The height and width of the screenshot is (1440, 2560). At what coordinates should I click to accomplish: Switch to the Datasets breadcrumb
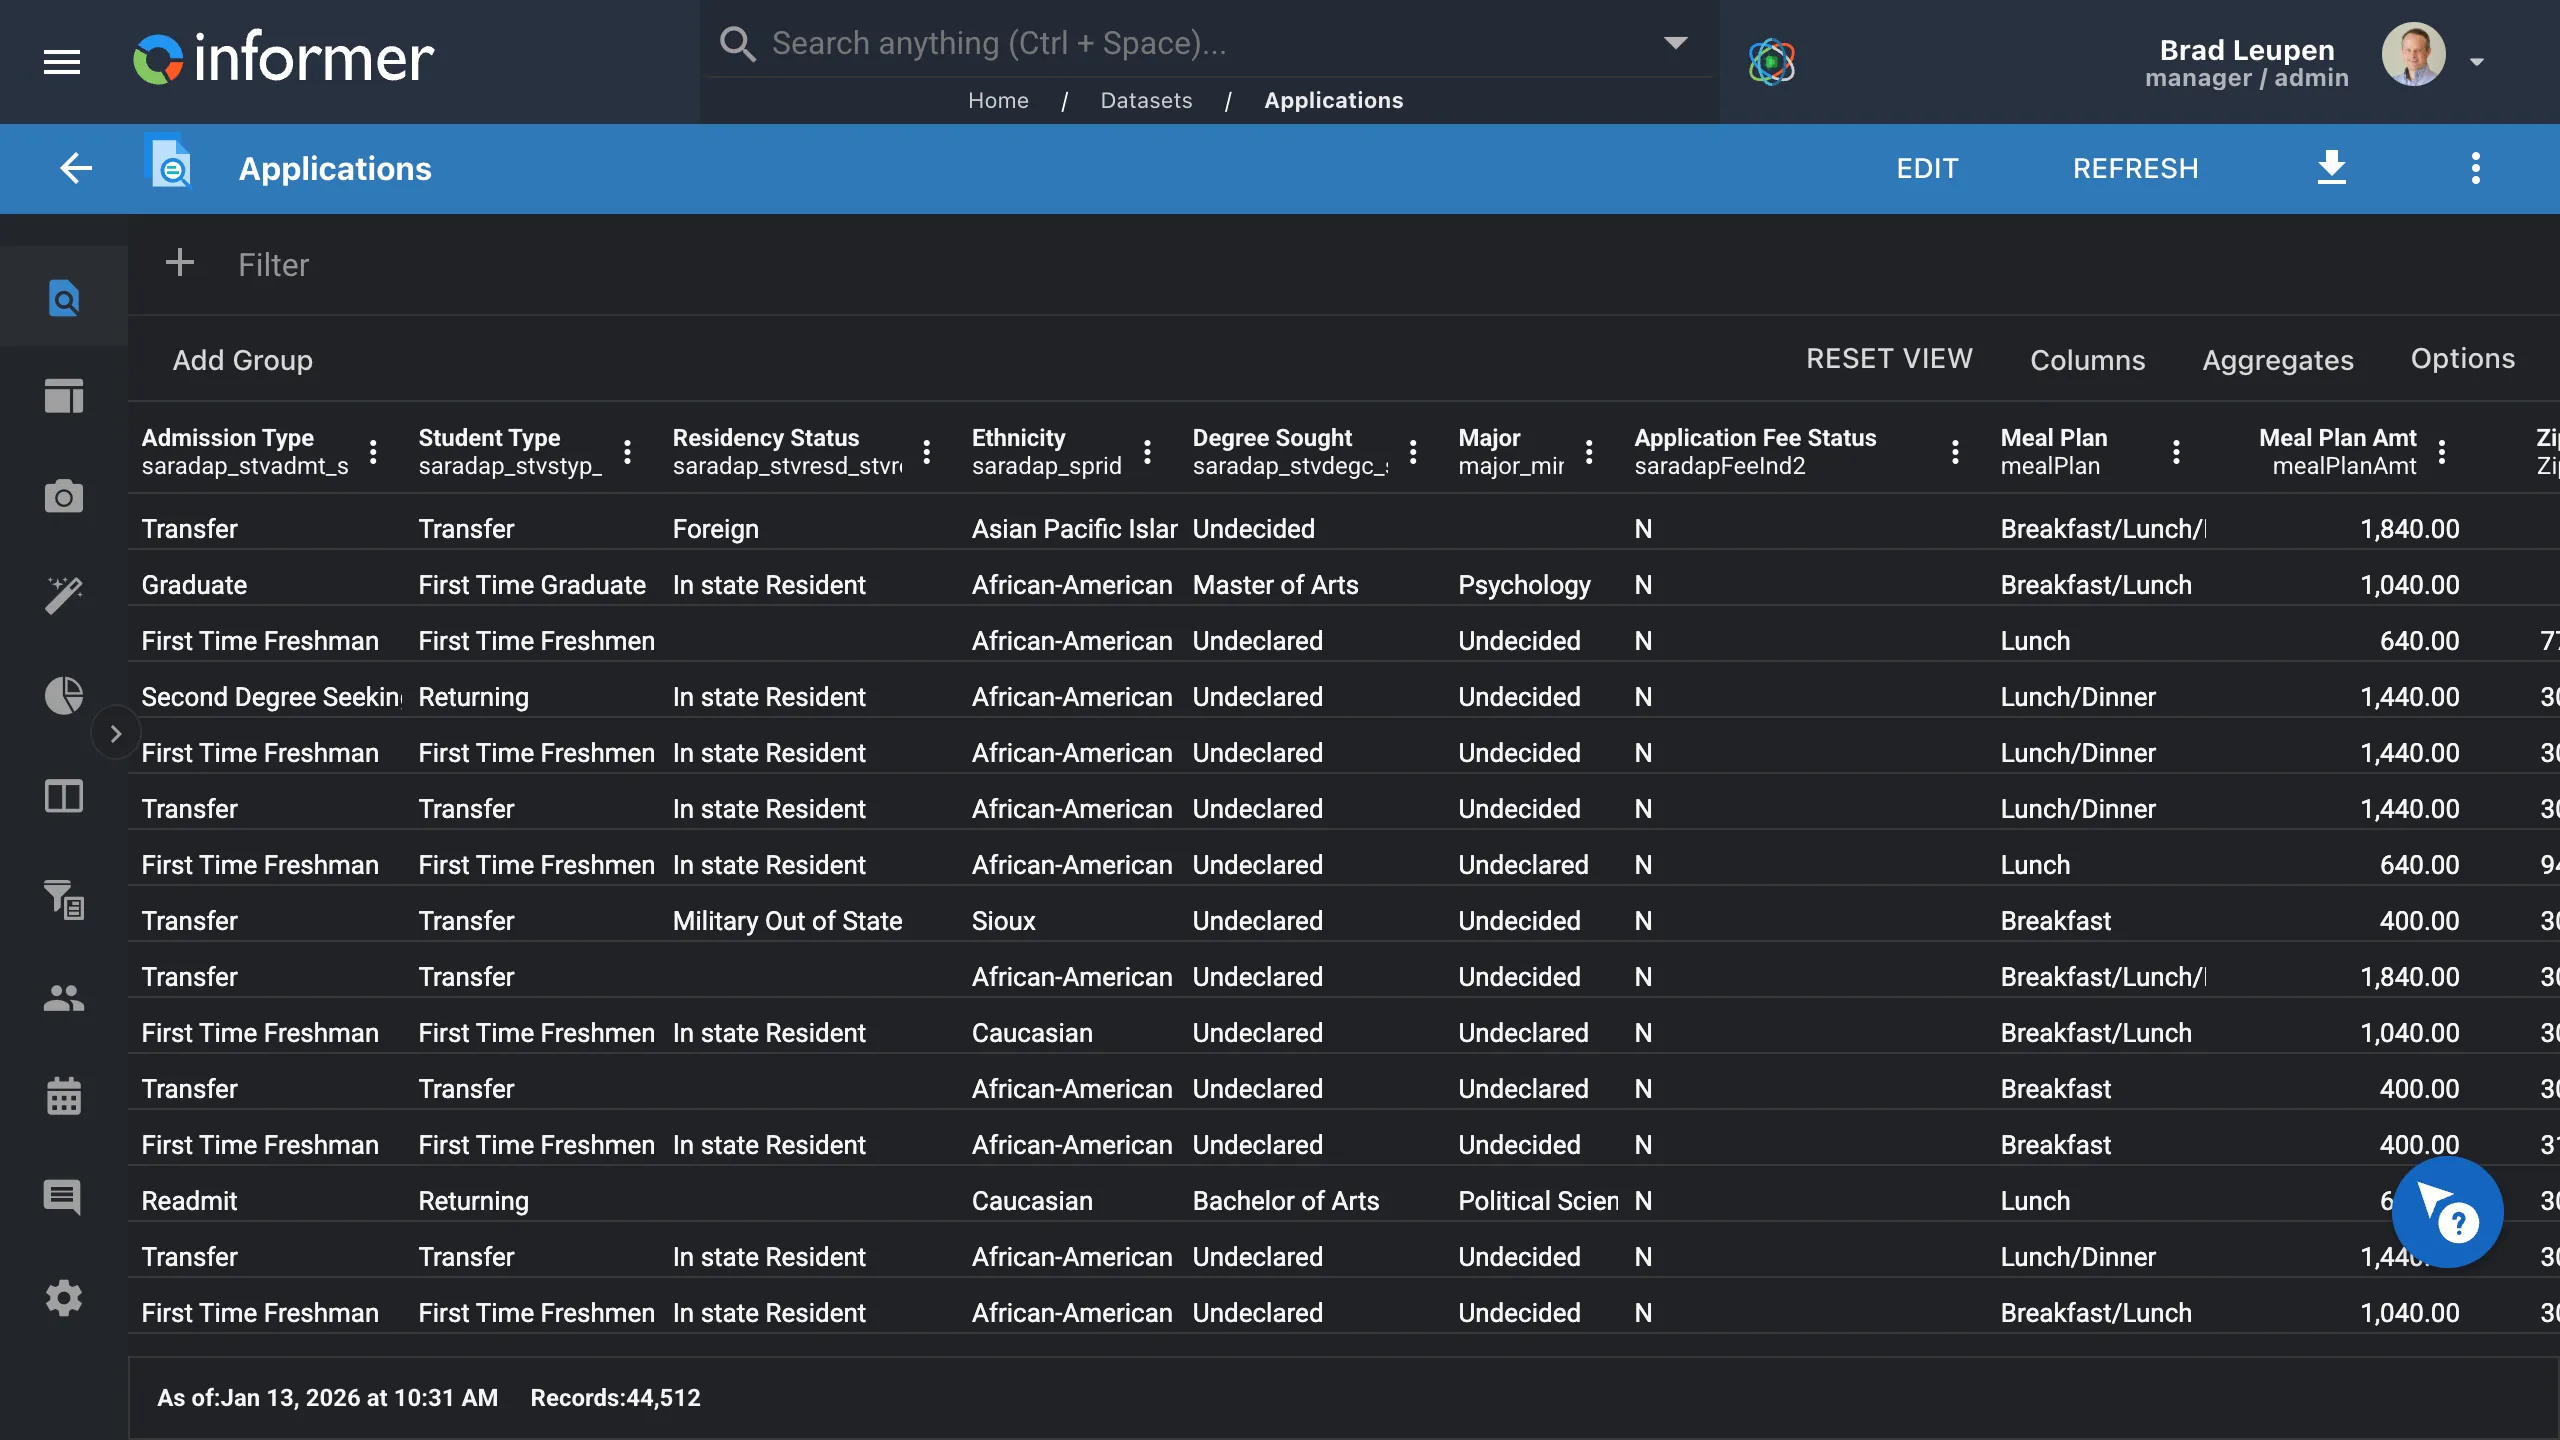(x=1145, y=100)
